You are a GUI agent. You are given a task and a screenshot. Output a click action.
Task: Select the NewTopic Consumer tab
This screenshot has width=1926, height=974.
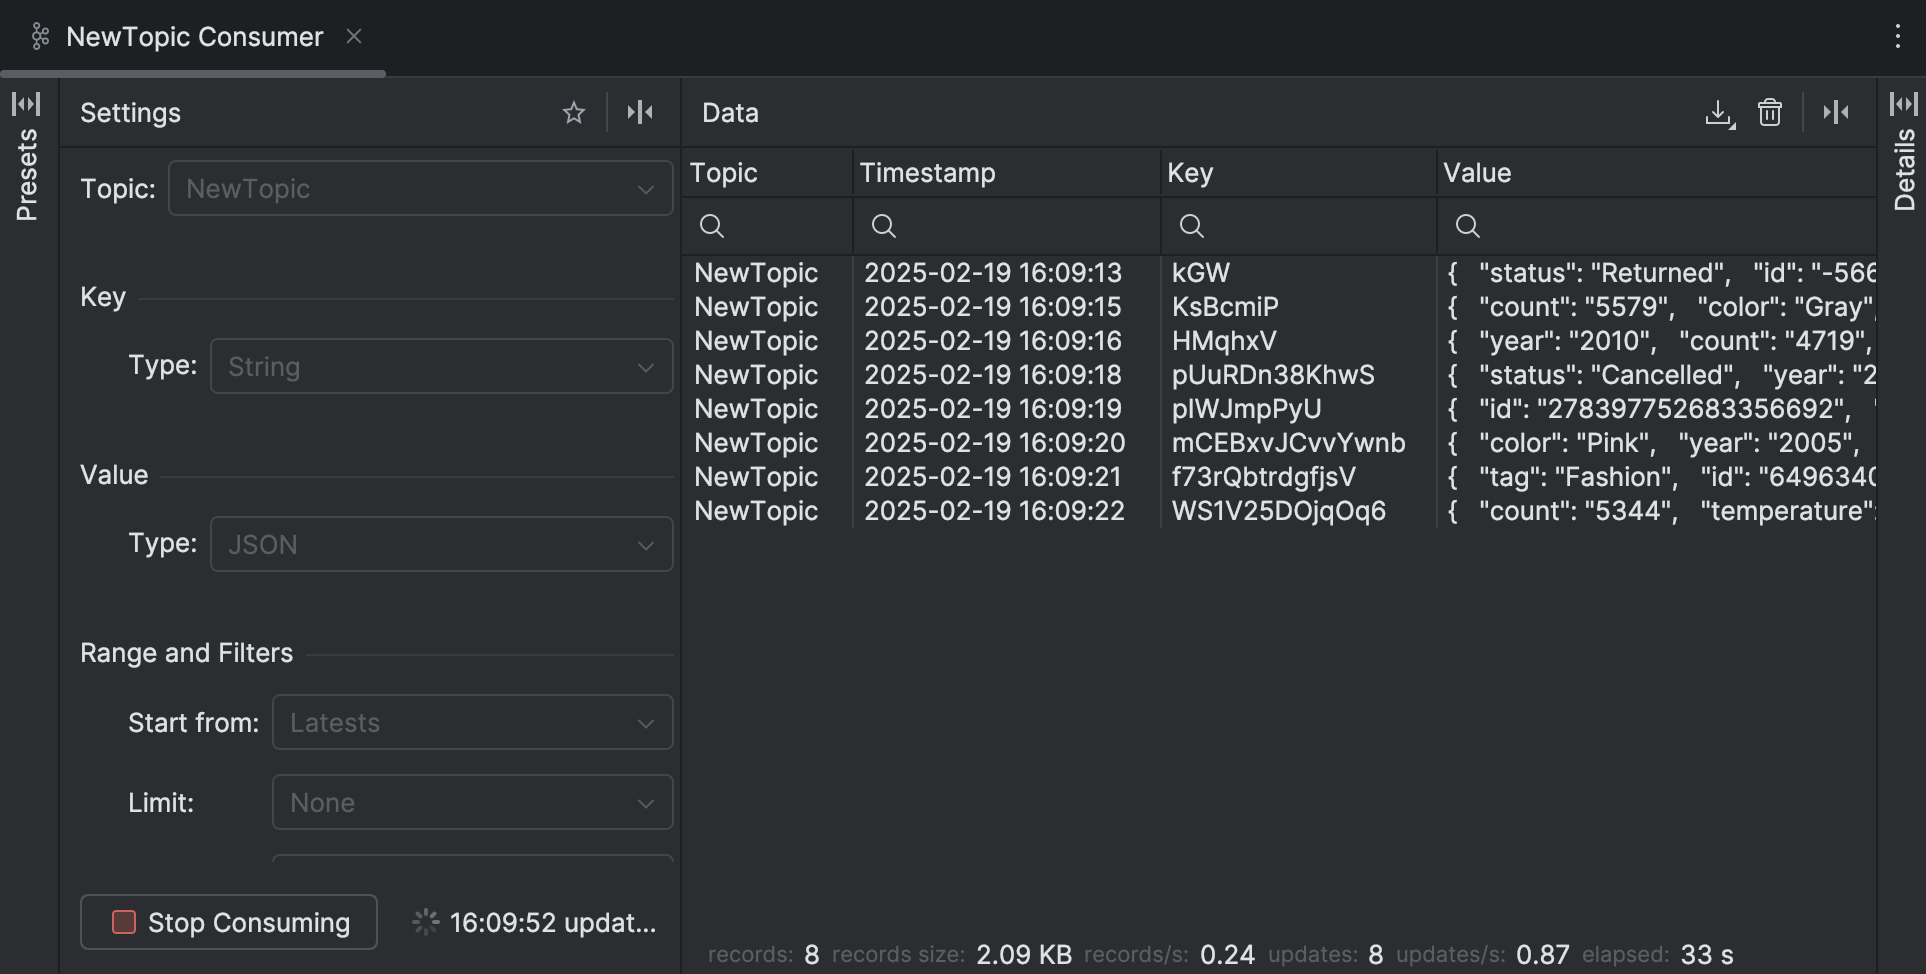[194, 36]
